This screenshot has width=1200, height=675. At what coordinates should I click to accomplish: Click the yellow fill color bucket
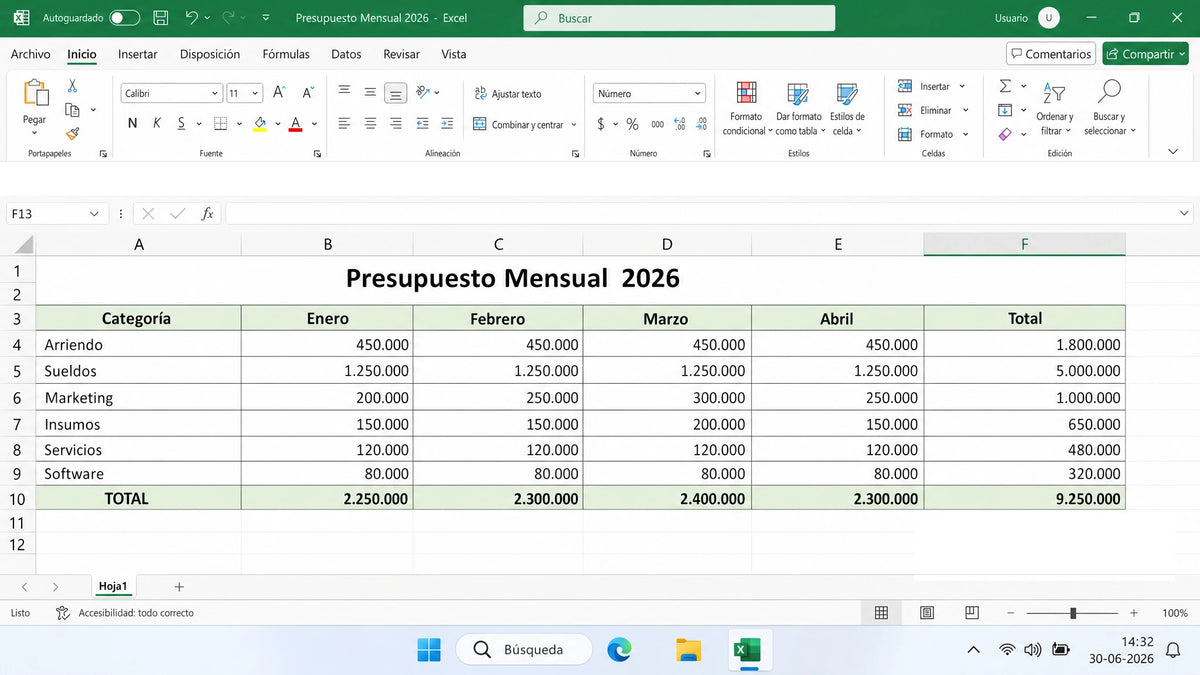[260, 124]
